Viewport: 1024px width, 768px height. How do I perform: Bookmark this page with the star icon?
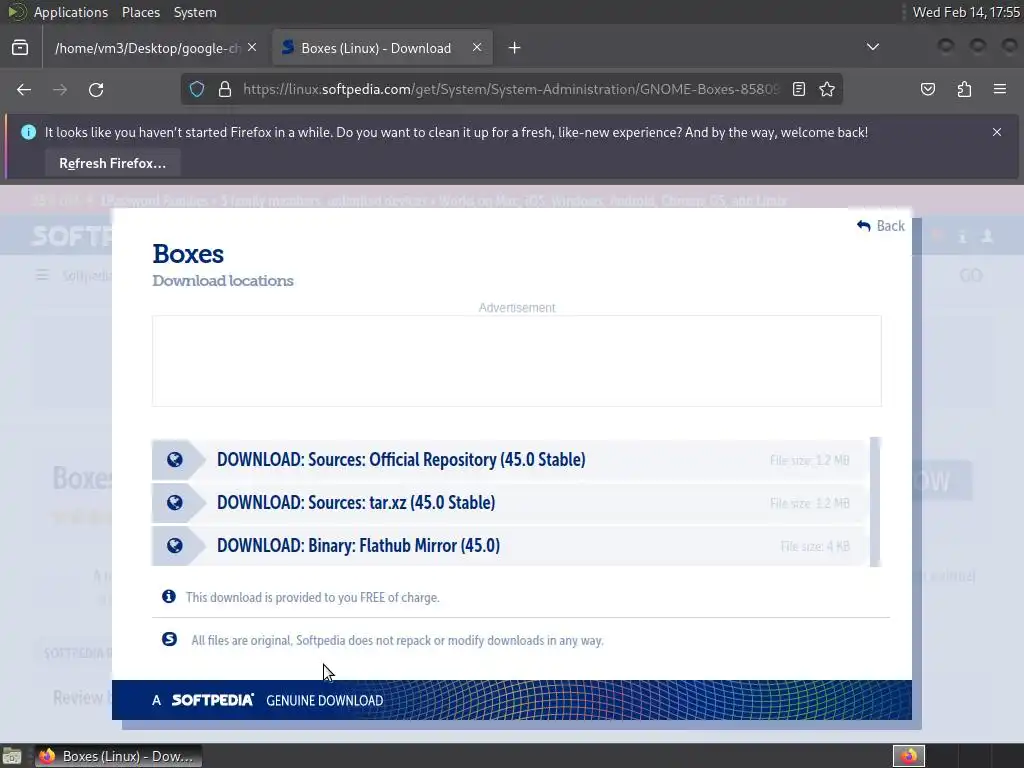point(827,89)
